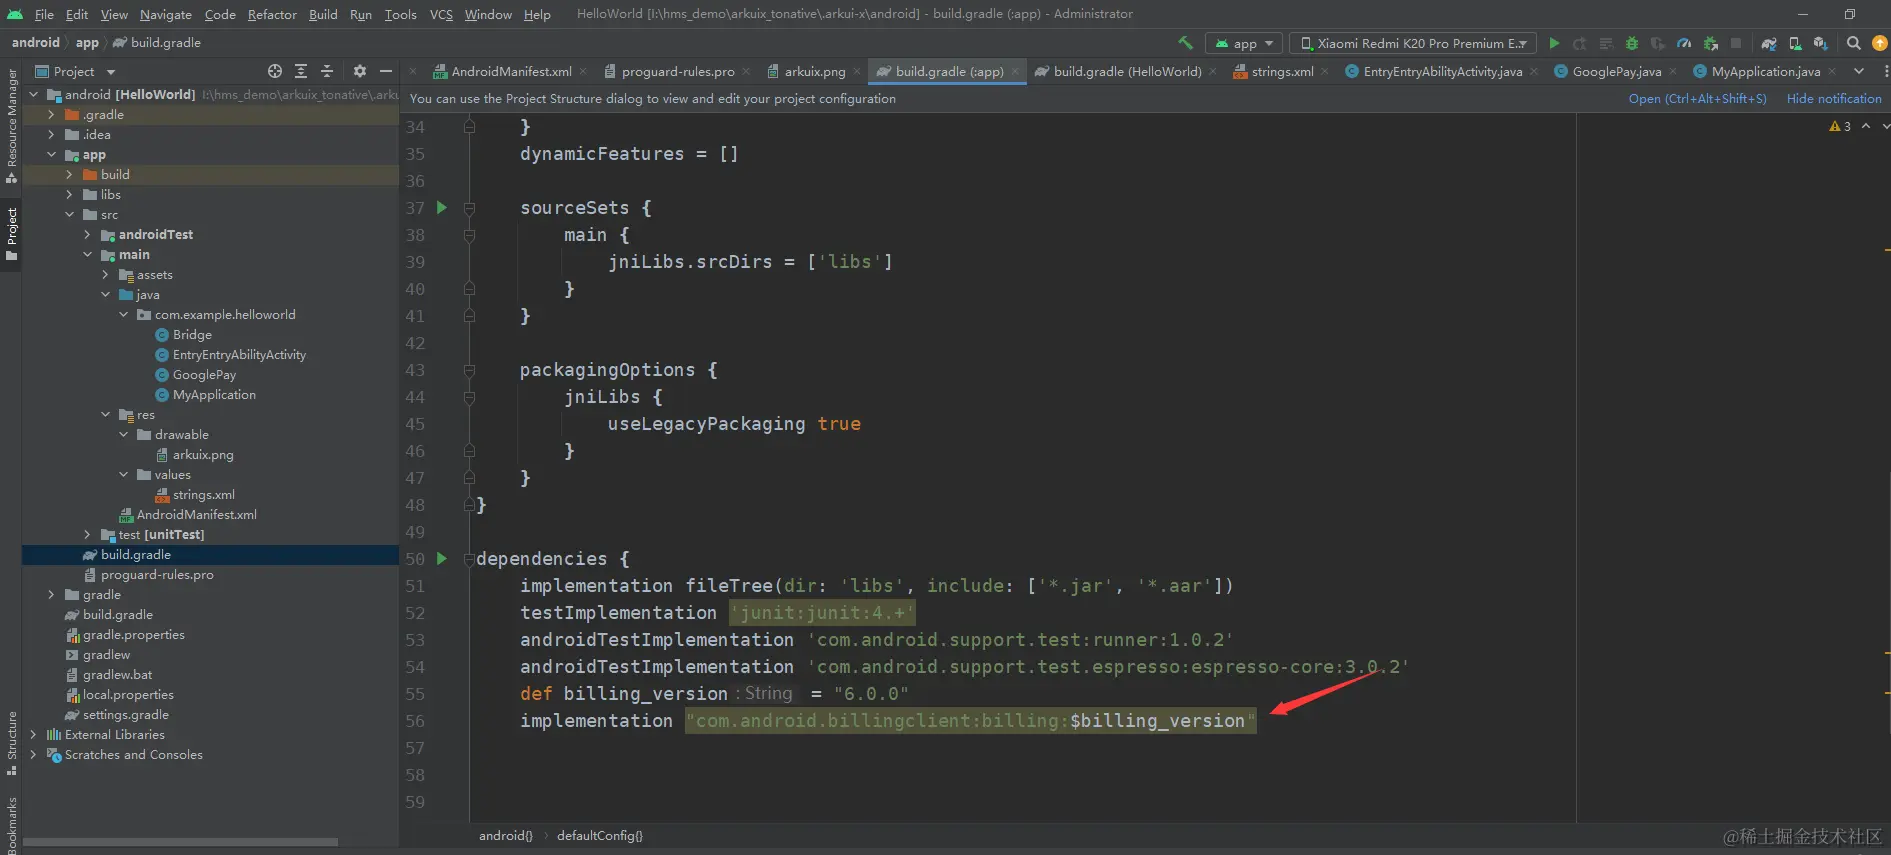
Task: Select gradle.properties in project tree
Action: click(x=133, y=635)
